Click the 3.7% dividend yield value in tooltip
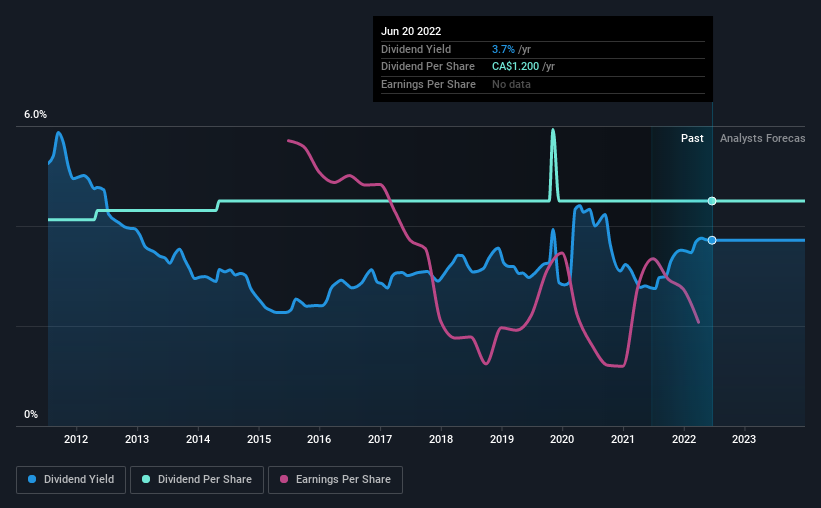 503,49
